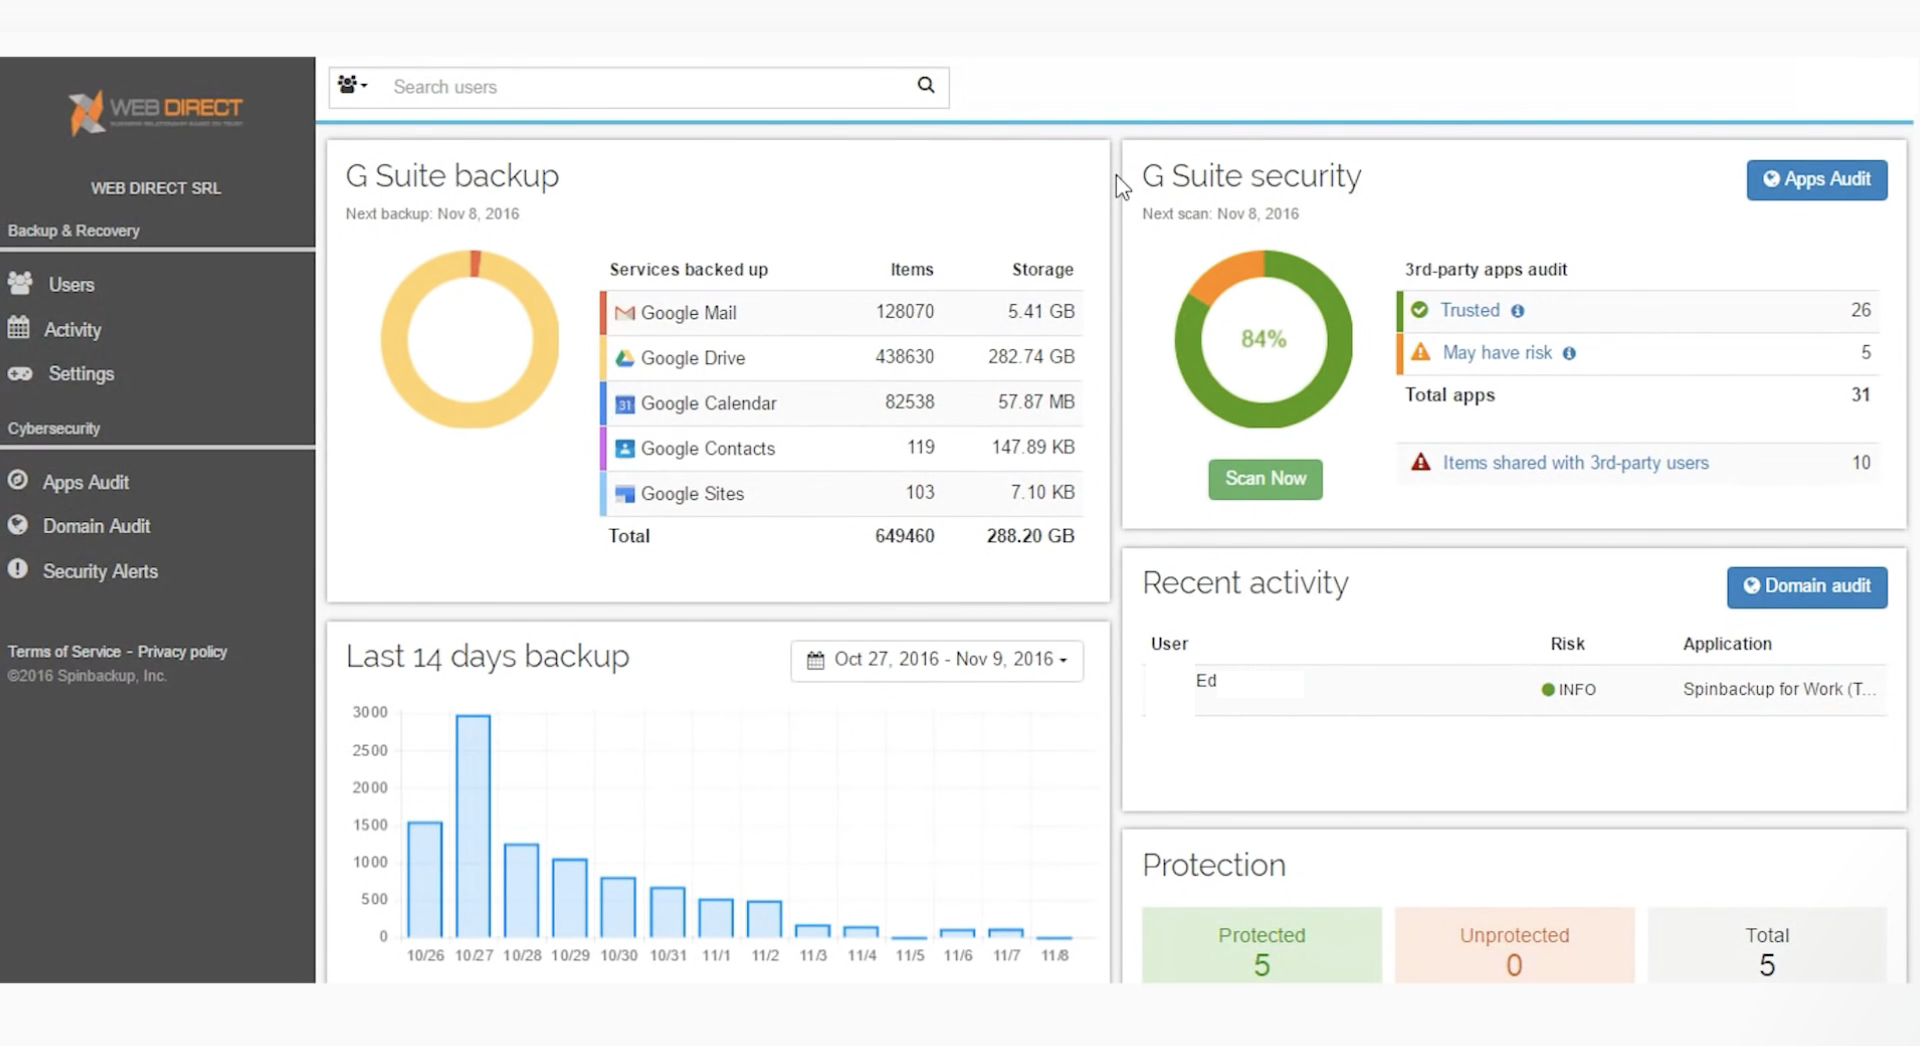Click the Total protection tile
Viewport: 1920px width, 1046px height.
1767,946
